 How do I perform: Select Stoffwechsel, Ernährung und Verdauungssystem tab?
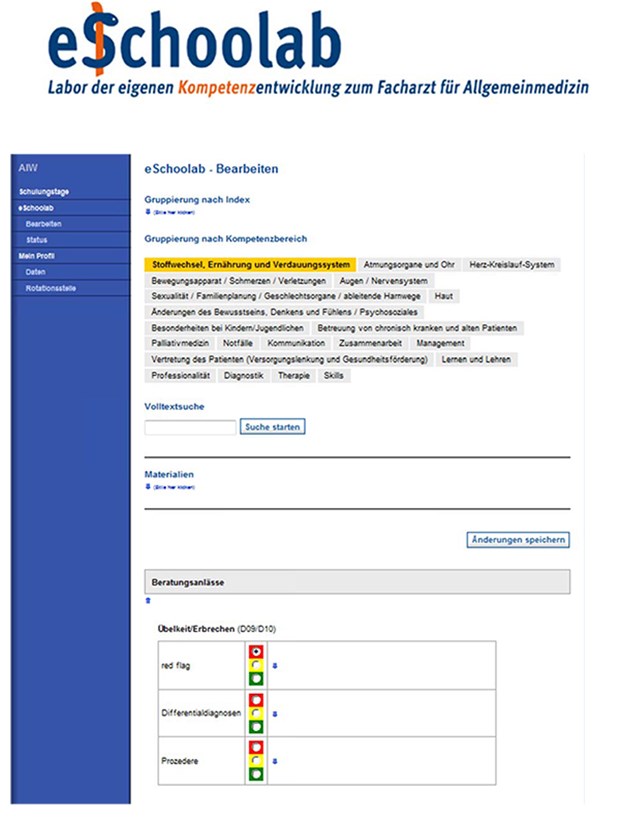250,265
